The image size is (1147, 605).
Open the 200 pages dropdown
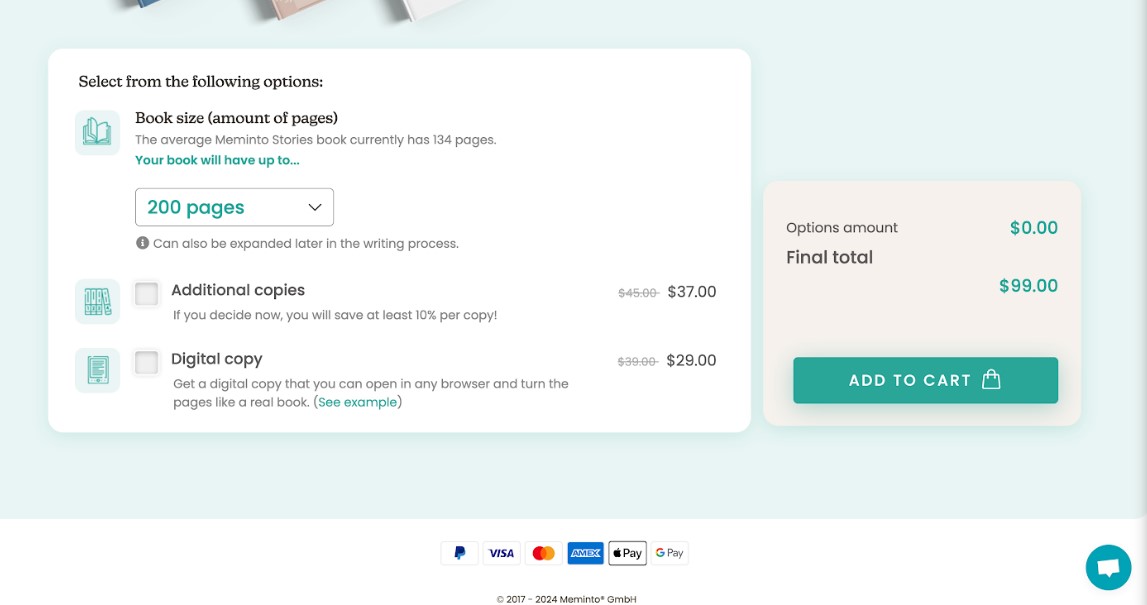click(x=234, y=207)
